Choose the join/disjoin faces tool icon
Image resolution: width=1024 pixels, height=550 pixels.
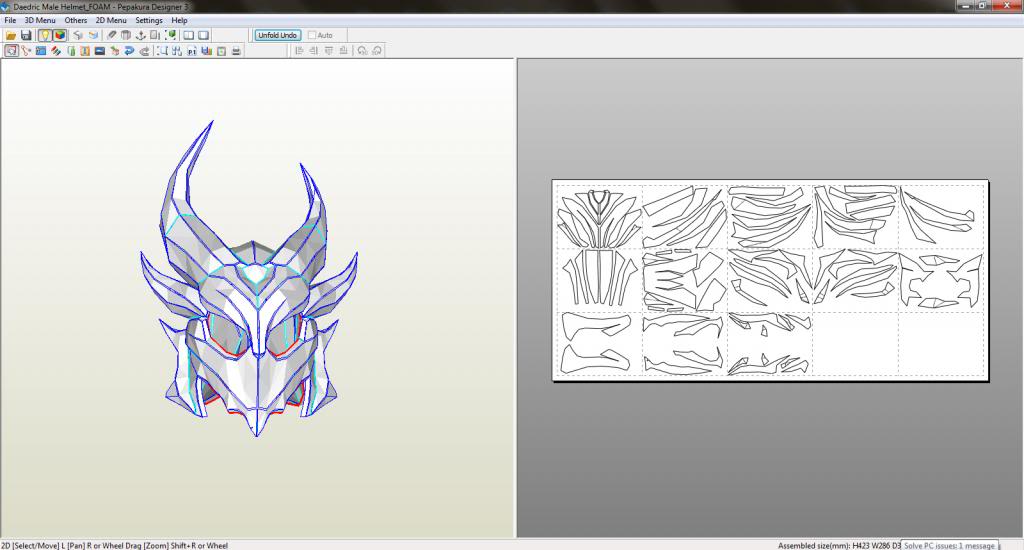click(x=26, y=51)
